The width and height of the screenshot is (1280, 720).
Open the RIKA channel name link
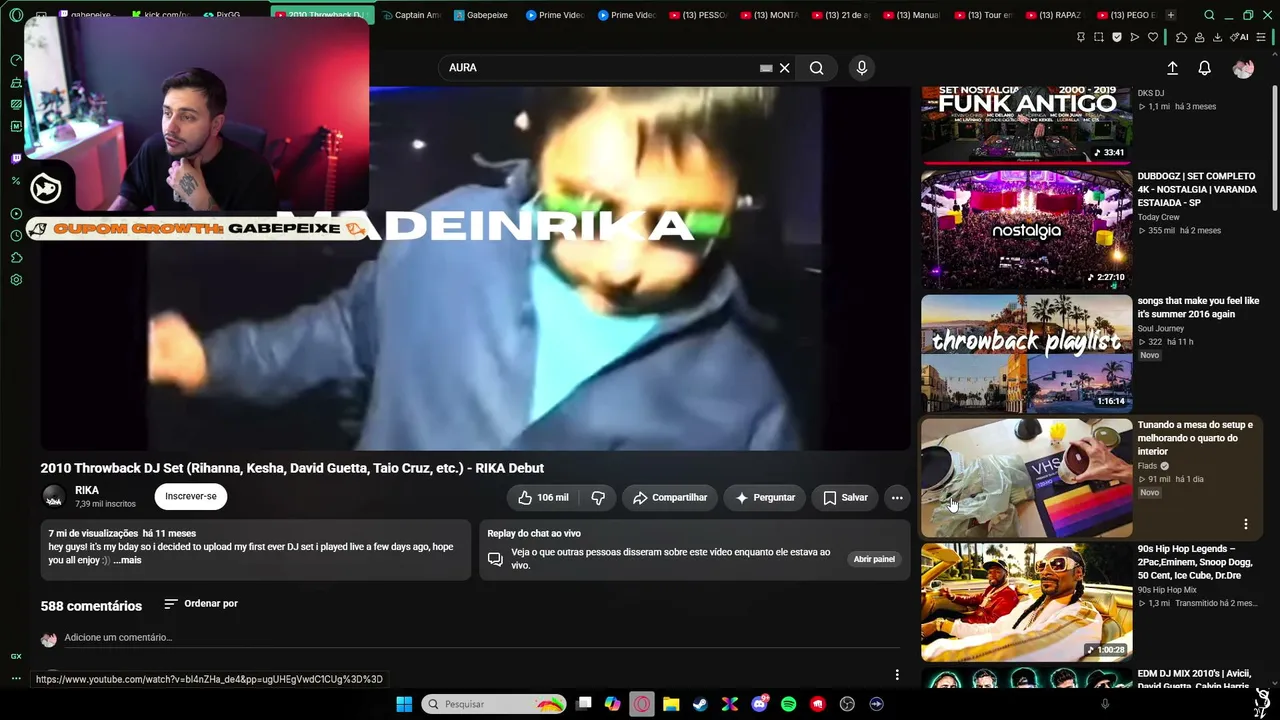click(87, 490)
